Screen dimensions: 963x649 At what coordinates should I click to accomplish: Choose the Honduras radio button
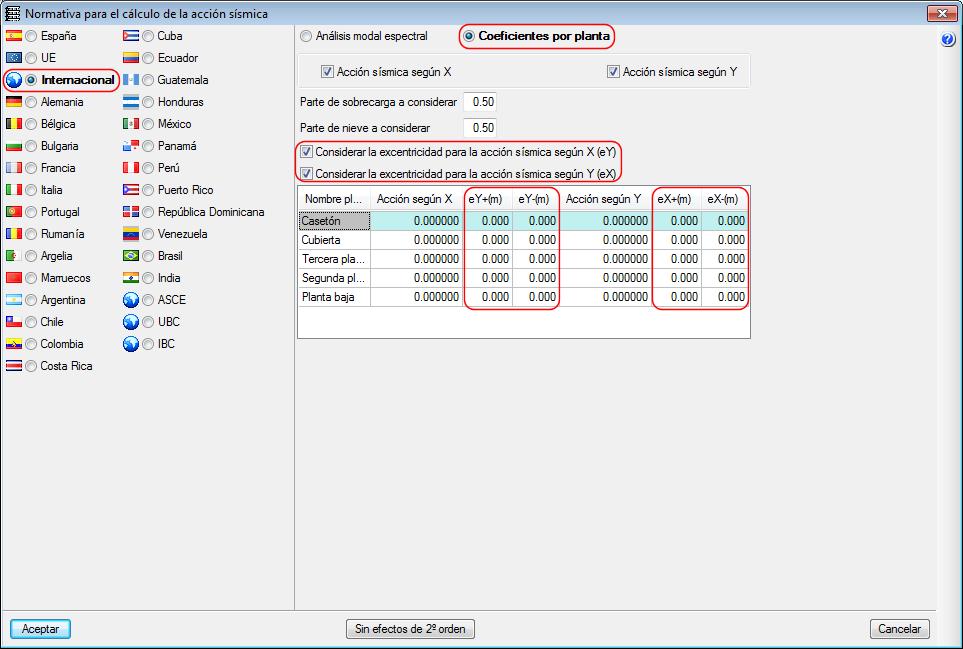click(148, 102)
